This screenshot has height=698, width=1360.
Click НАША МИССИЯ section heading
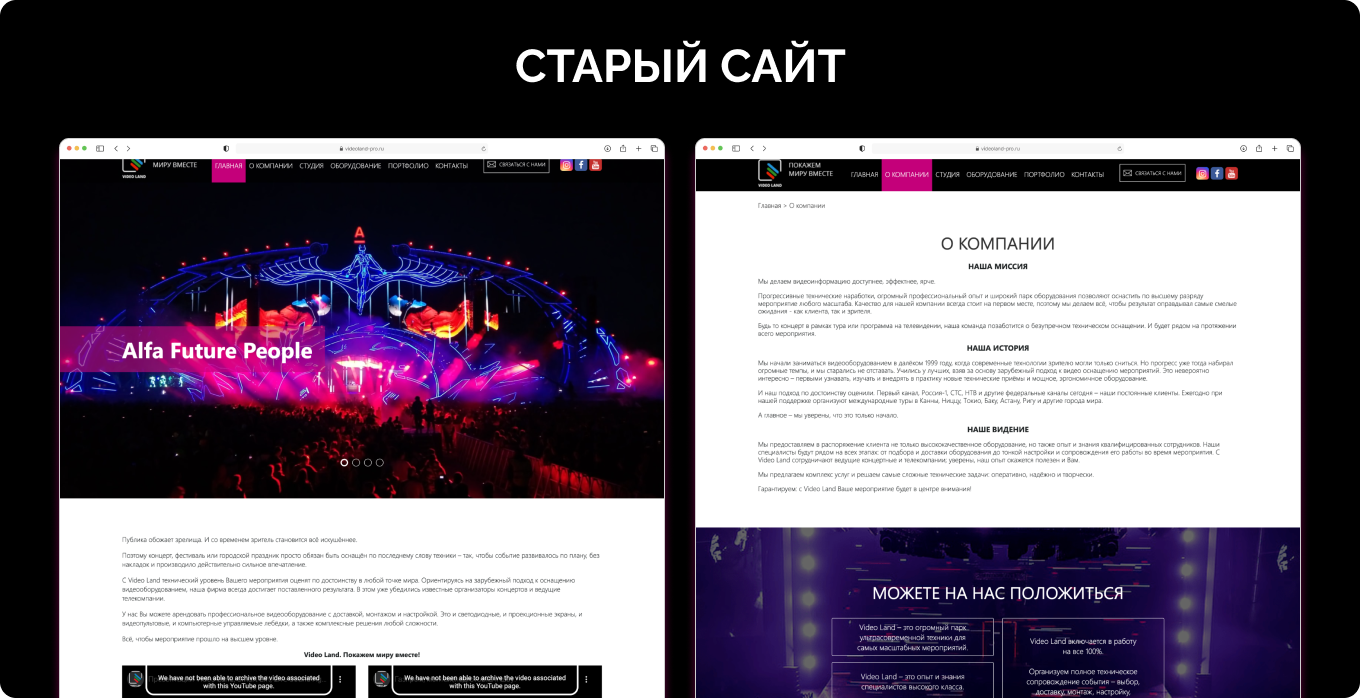coord(997,267)
